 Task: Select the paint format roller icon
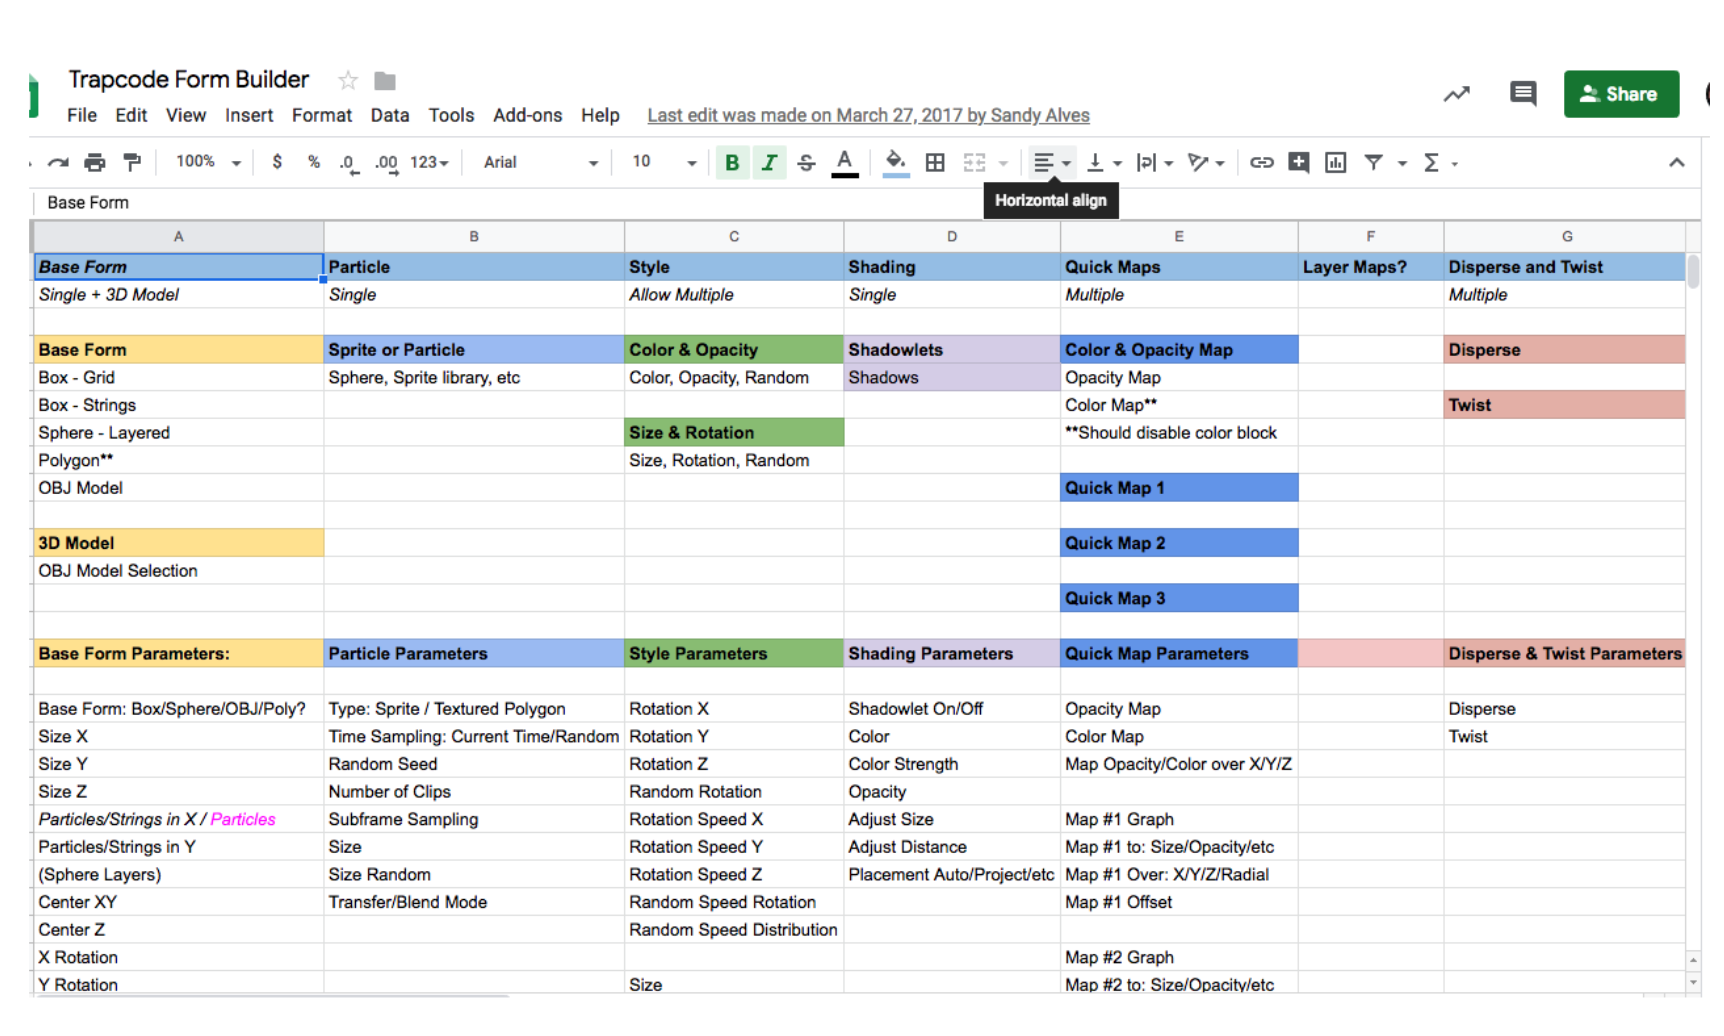click(x=131, y=163)
